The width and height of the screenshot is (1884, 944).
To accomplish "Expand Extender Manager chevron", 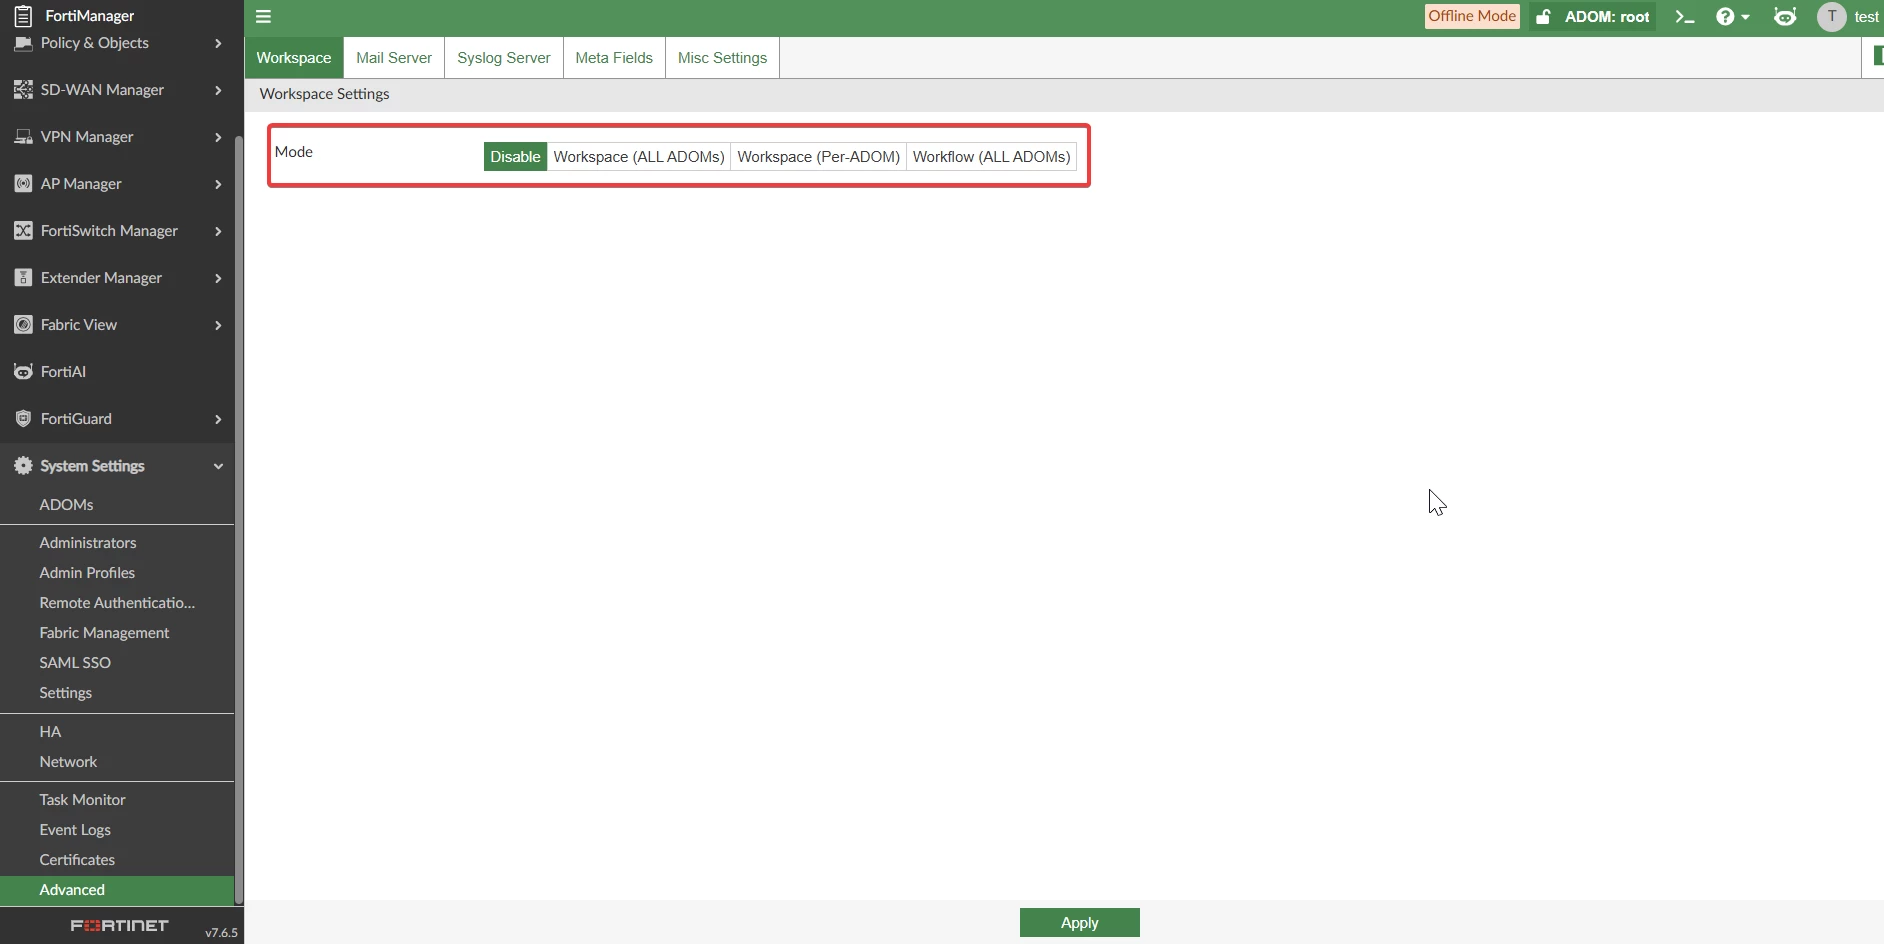I will [x=218, y=278].
